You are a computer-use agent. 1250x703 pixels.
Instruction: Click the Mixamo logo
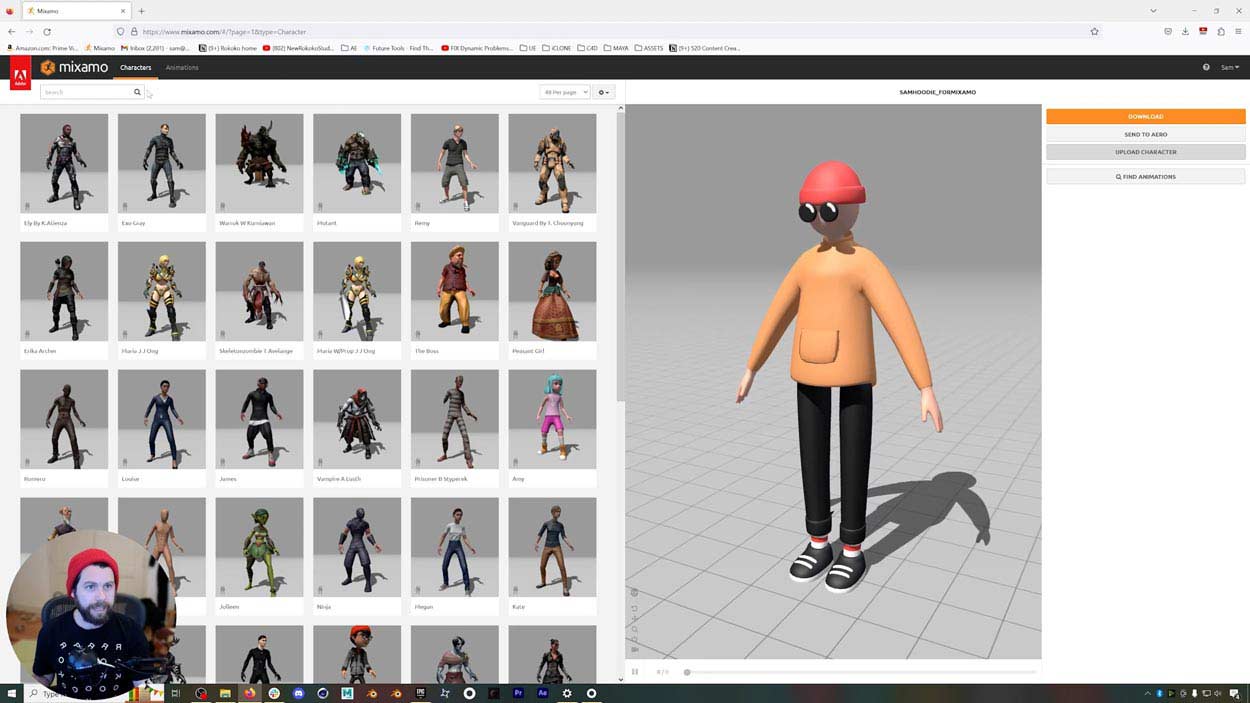coord(74,68)
